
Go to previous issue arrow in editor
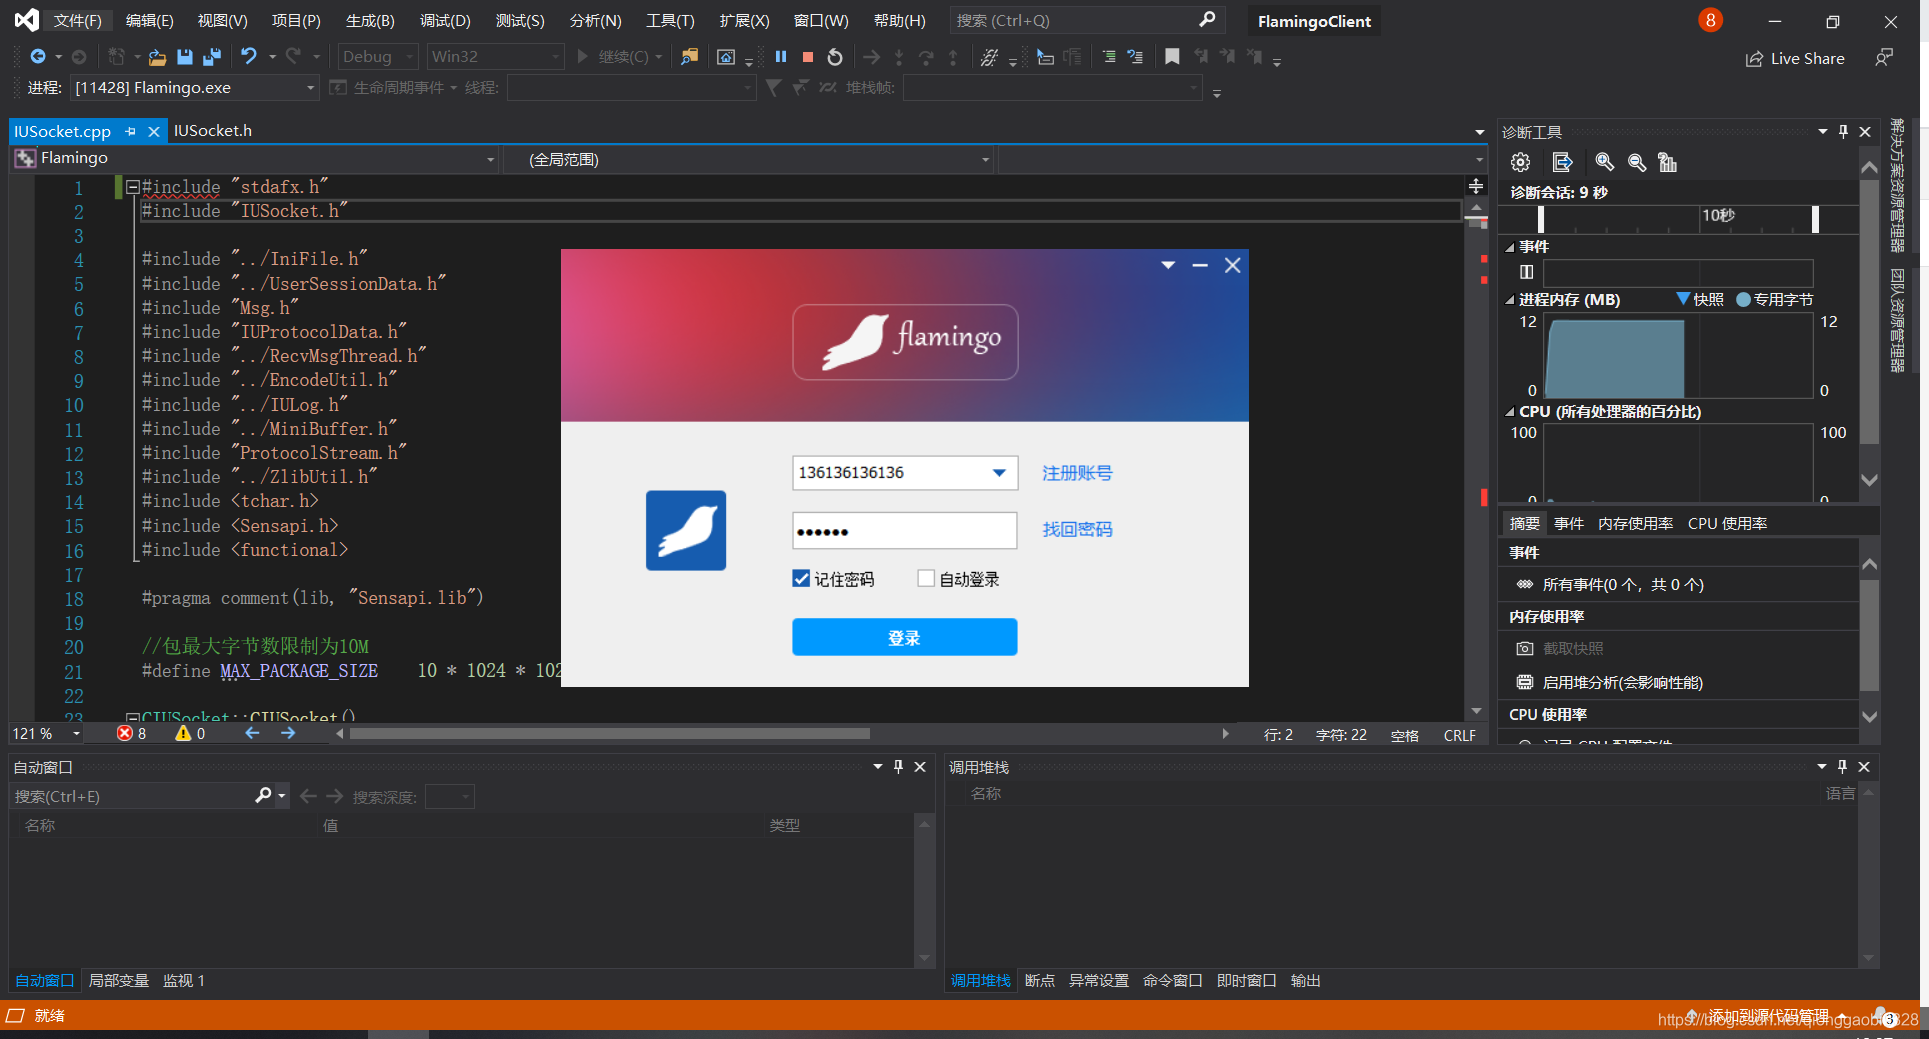[252, 734]
